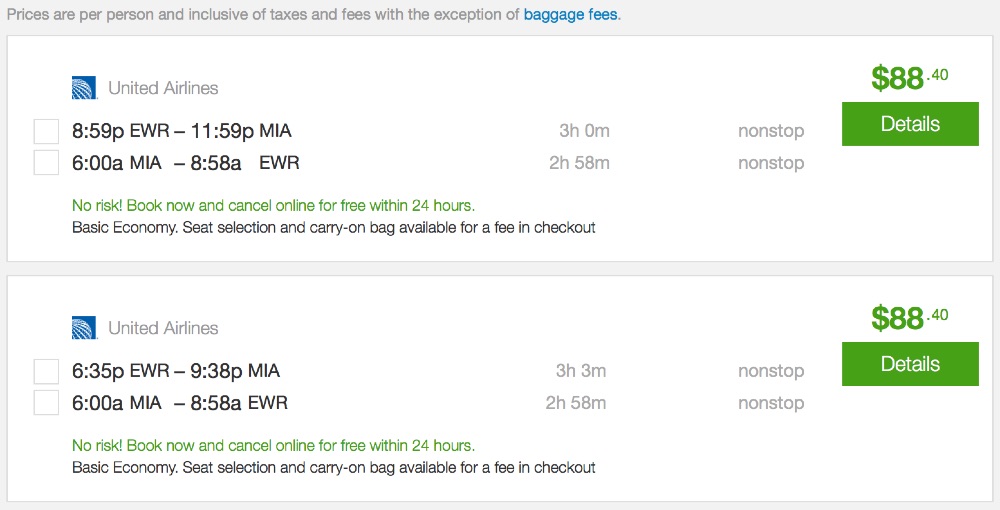Image resolution: width=1000 pixels, height=510 pixels.
Task: Click United Airlines logo above the 6:35p flight
Action: pyautogui.click(x=84, y=328)
